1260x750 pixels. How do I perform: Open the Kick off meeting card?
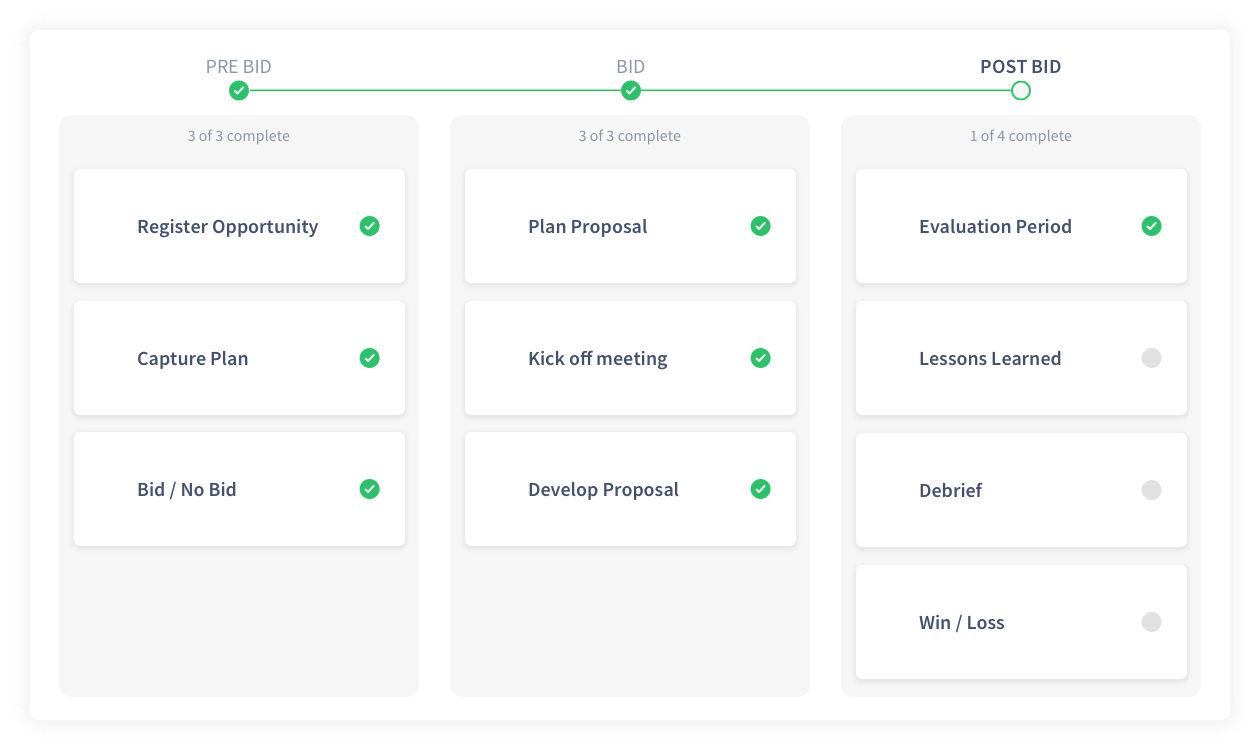point(598,359)
